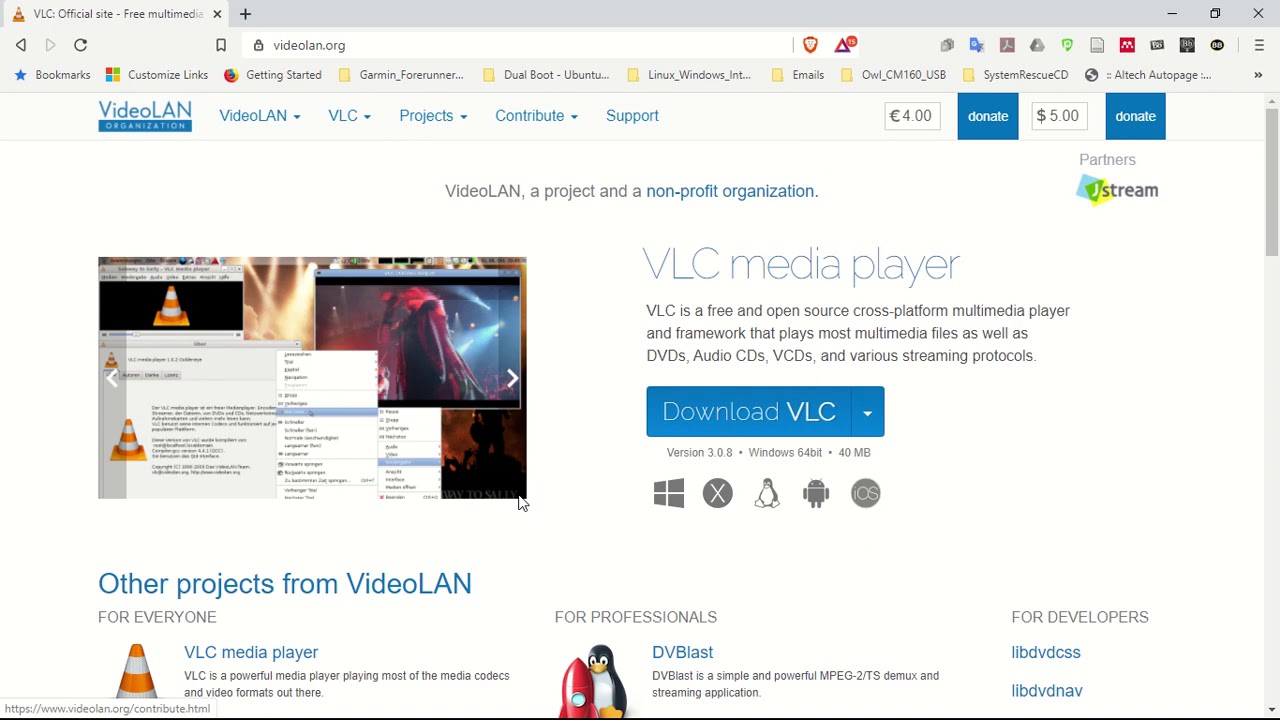1280x720 pixels.
Task: Open the Bookmarks bar folder
Action: [x=52, y=75]
